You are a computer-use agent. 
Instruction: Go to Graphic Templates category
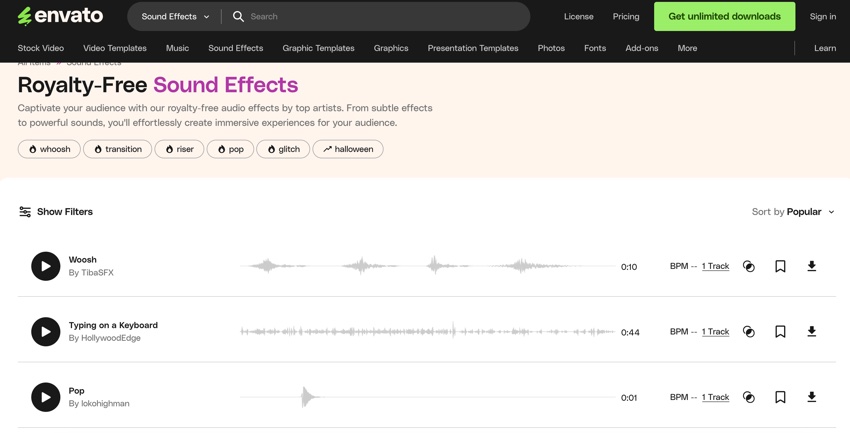(x=318, y=48)
